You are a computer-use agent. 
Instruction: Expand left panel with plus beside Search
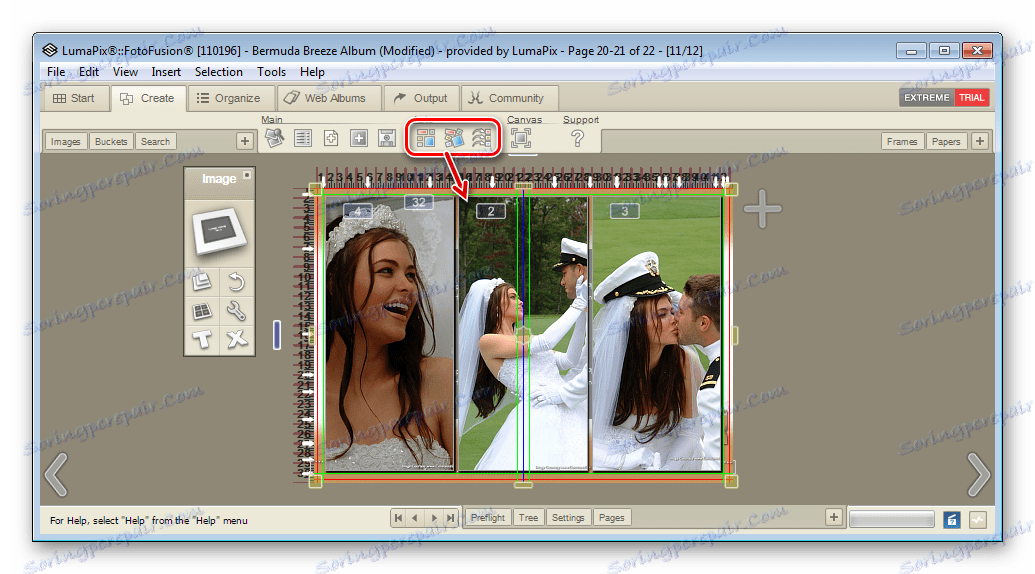click(x=244, y=141)
